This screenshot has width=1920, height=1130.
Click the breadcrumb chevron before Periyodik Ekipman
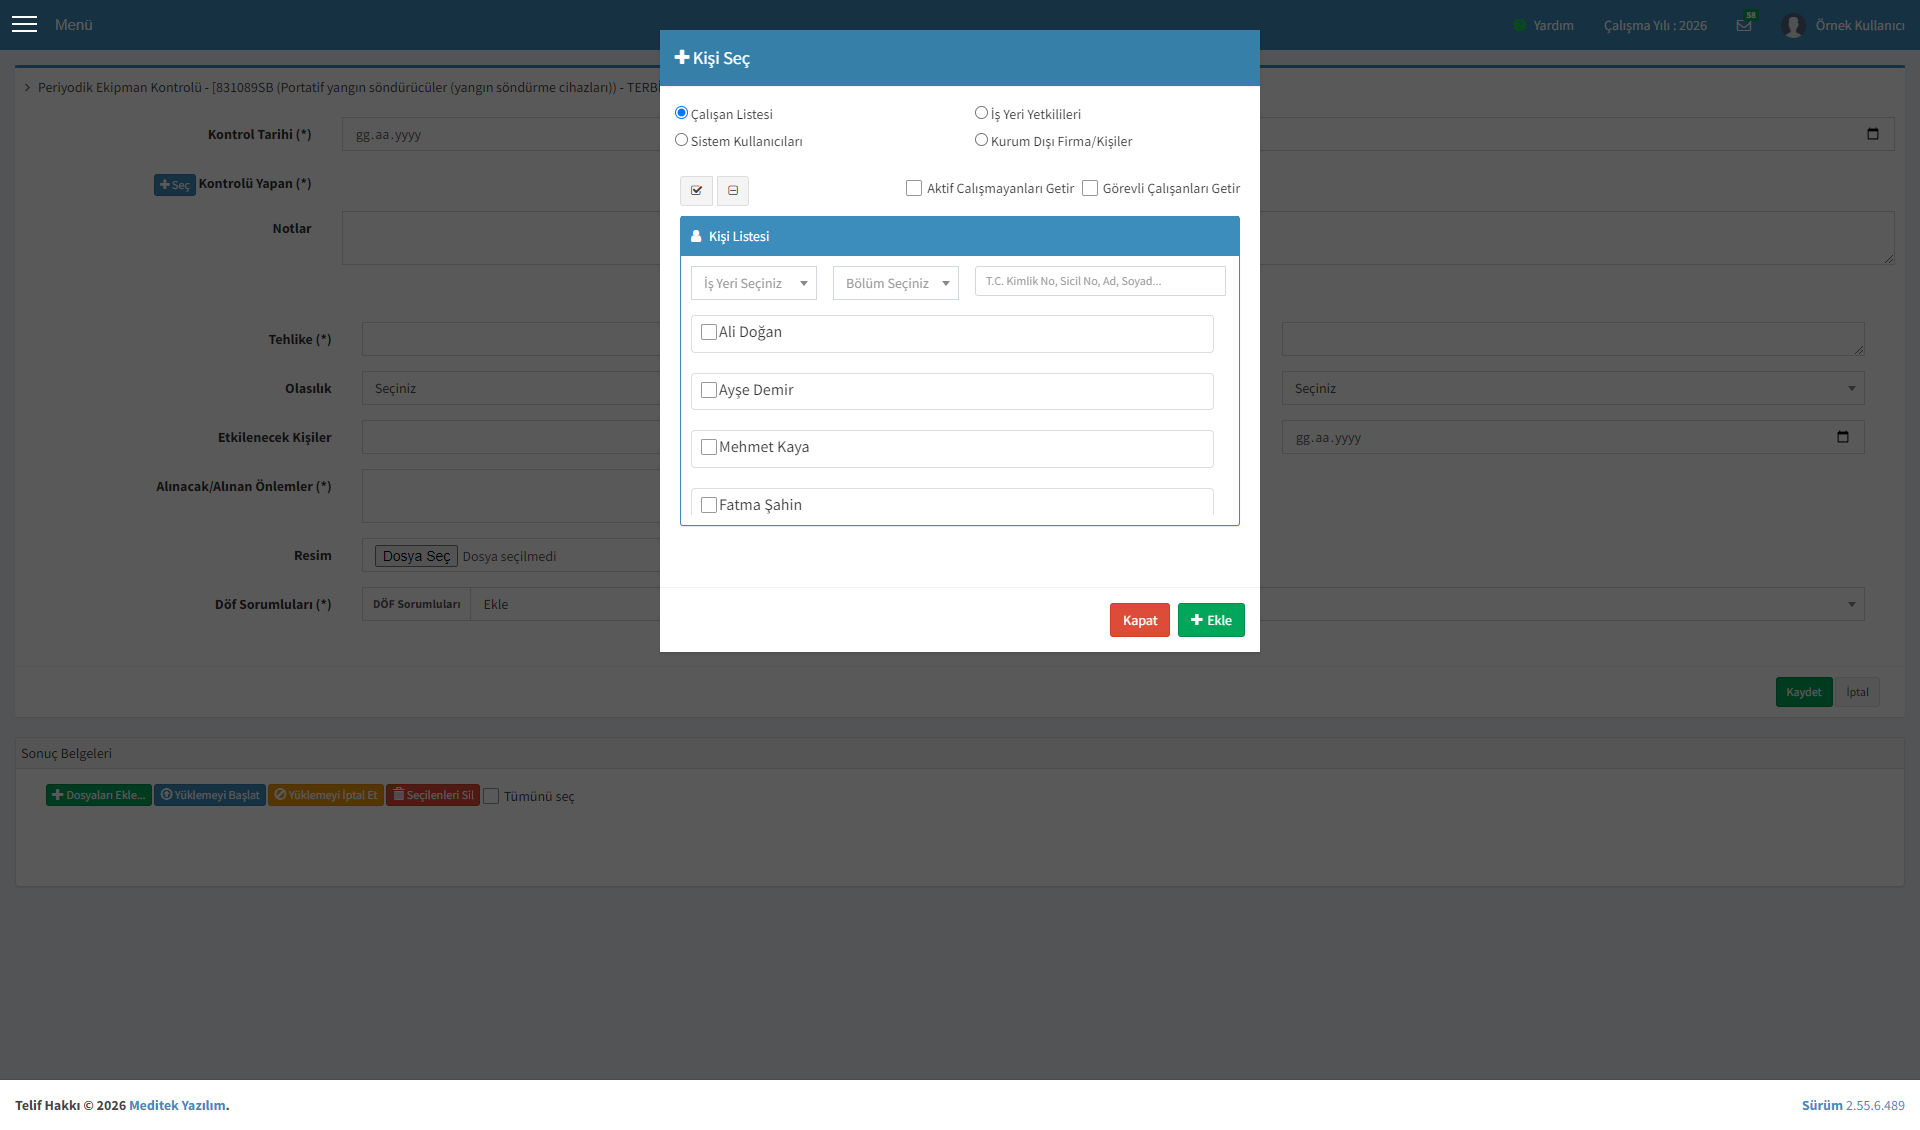click(x=27, y=87)
